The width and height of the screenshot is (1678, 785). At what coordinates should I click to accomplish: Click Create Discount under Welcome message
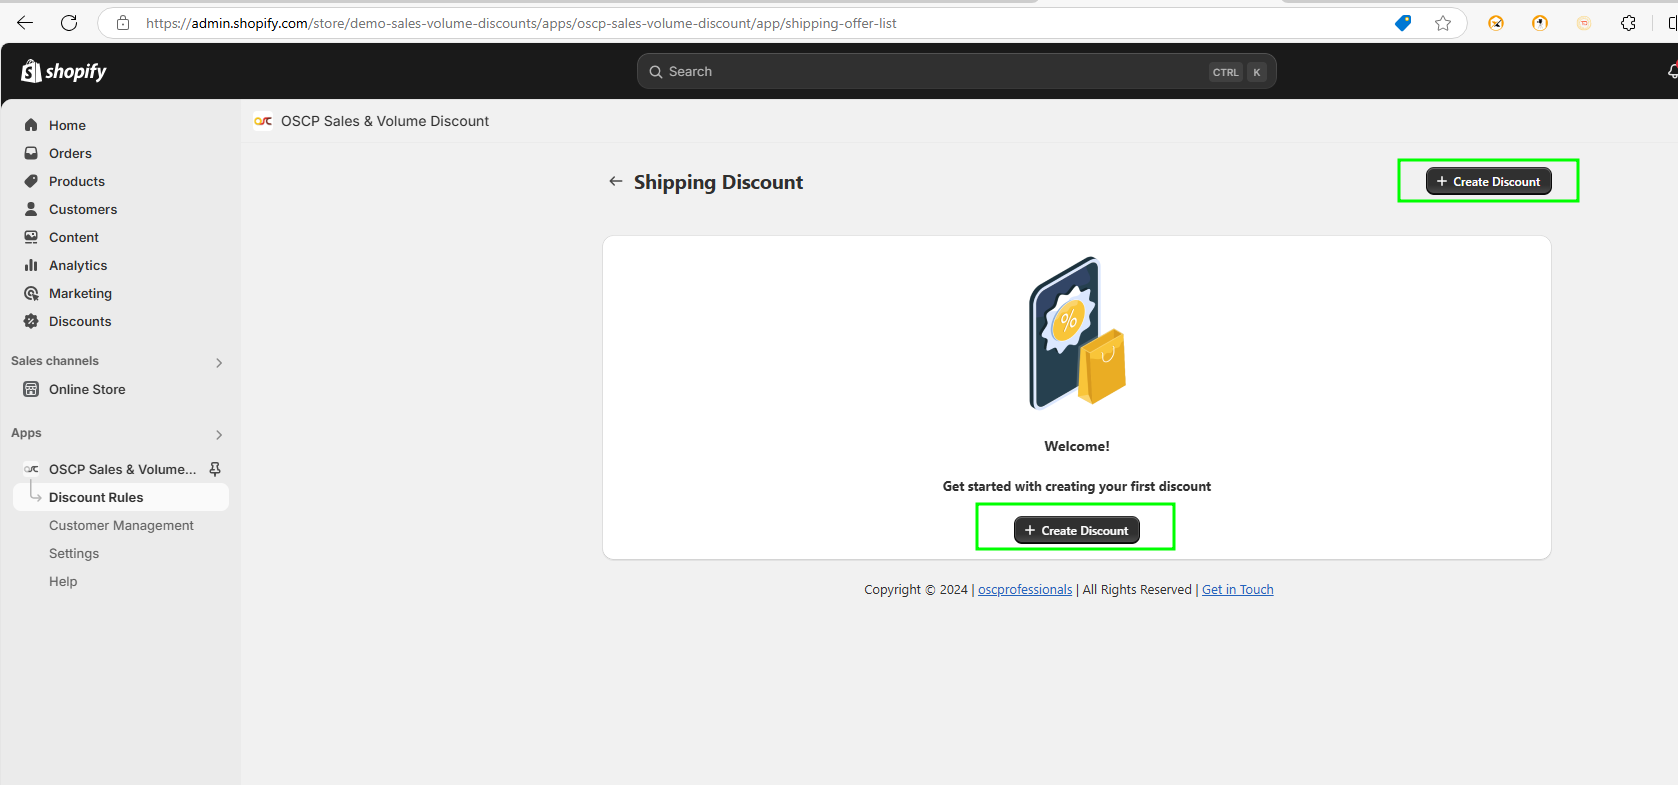click(1076, 530)
